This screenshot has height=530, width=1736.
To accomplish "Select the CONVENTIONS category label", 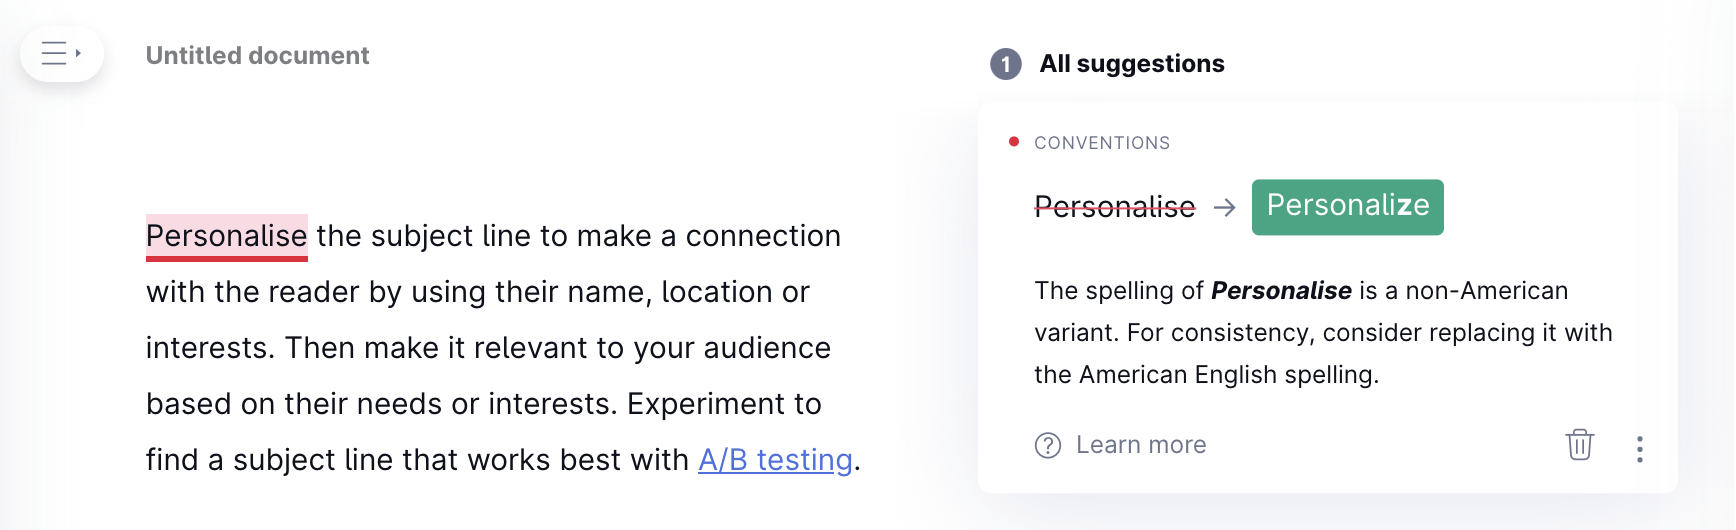I will tap(1102, 143).
